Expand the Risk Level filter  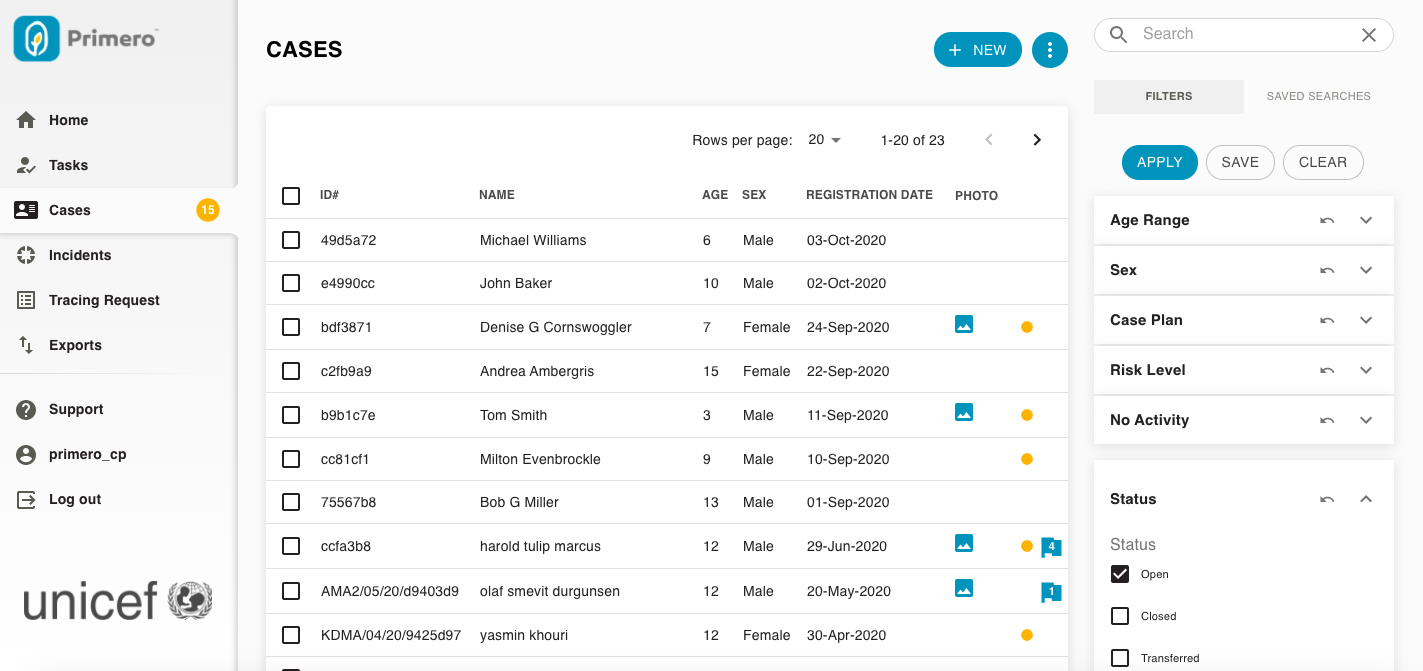click(x=1366, y=370)
